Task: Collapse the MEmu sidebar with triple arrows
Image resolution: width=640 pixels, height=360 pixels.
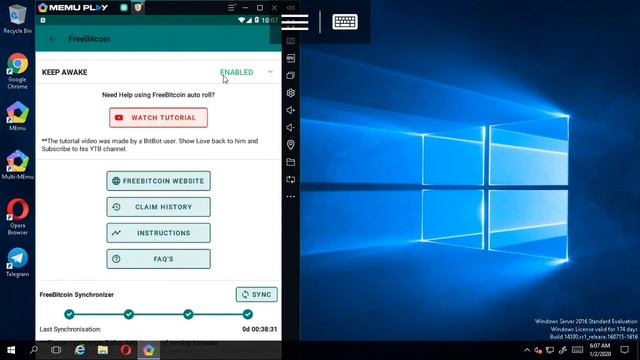Action: click(291, 7)
